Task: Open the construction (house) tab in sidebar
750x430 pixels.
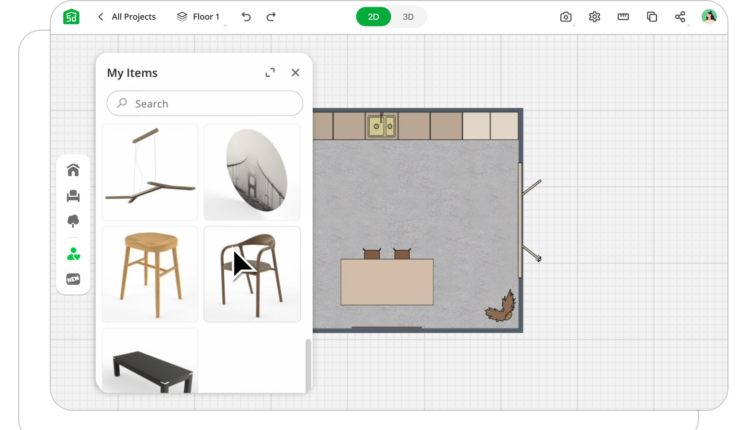Action: (73, 170)
